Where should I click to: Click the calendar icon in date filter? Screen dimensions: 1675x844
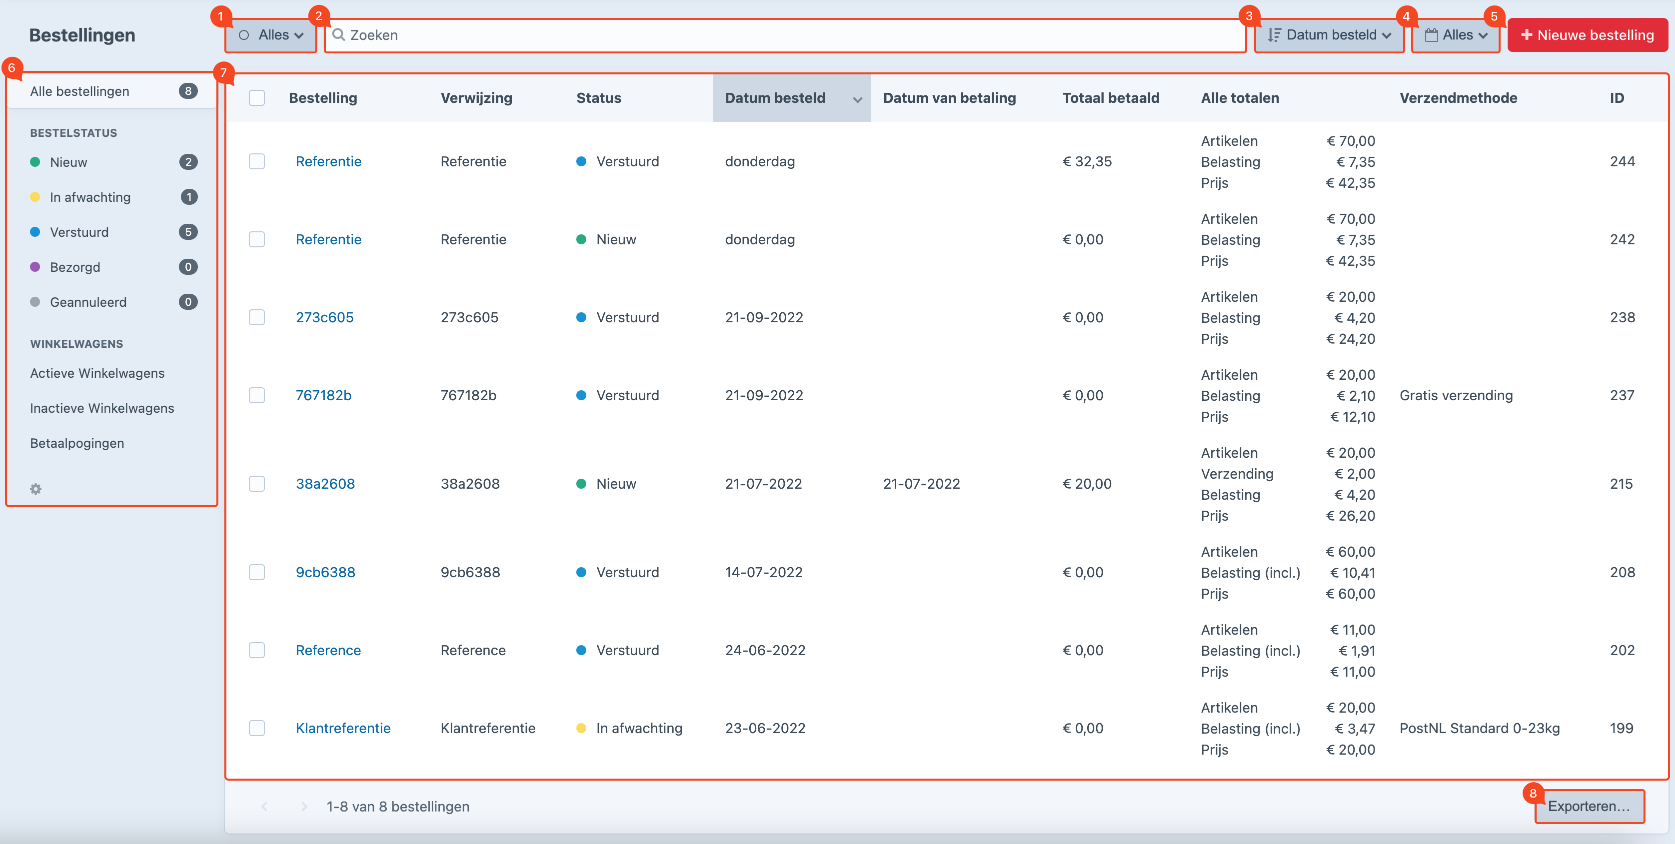point(1431,35)
